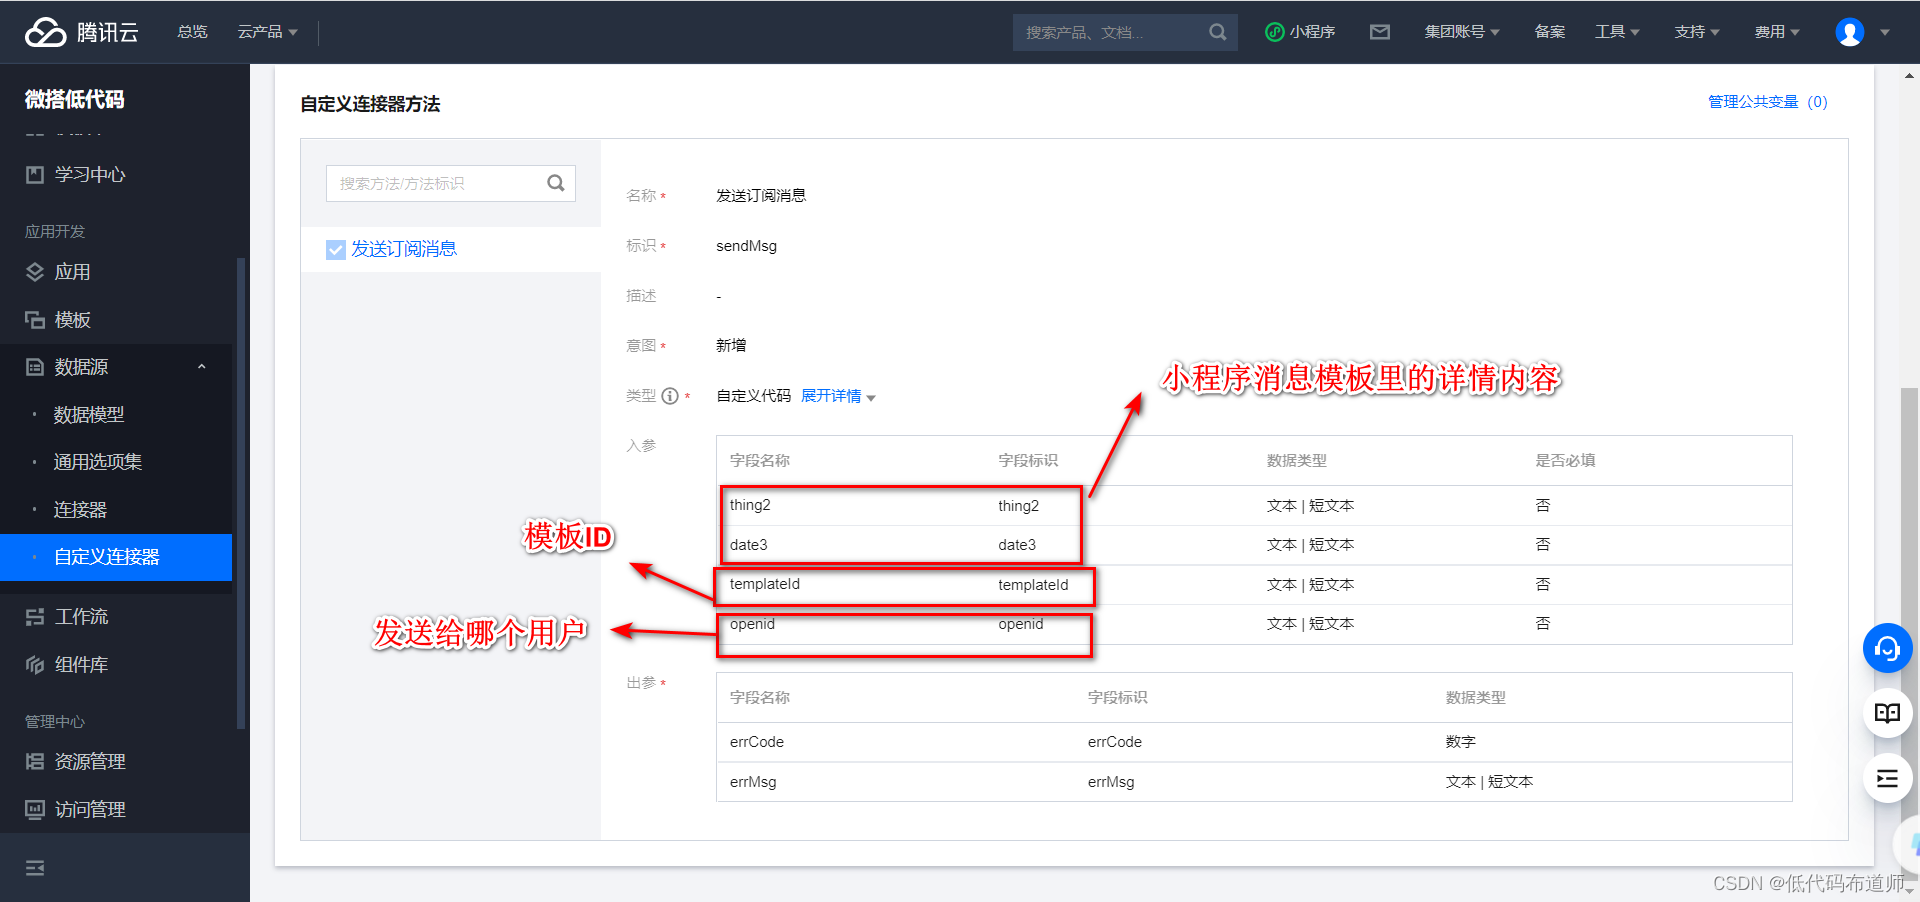Open the 小程序 mini program link

pyautogui.click(x=1300, y=32)
